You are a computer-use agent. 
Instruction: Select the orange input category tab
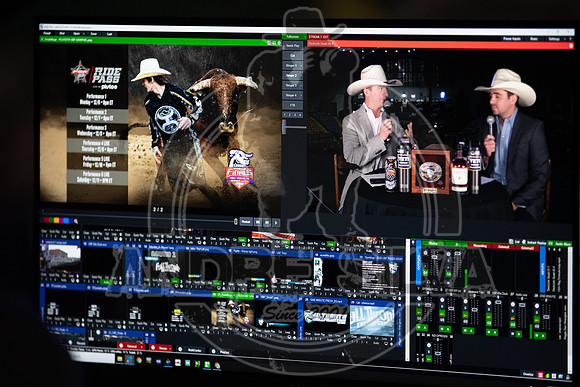[56, 221]
